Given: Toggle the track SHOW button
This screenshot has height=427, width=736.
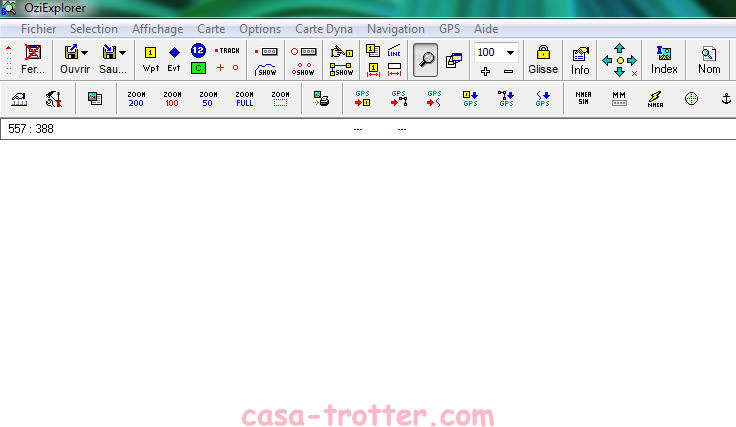Looking at the screenshot, I should pos(266,70).
